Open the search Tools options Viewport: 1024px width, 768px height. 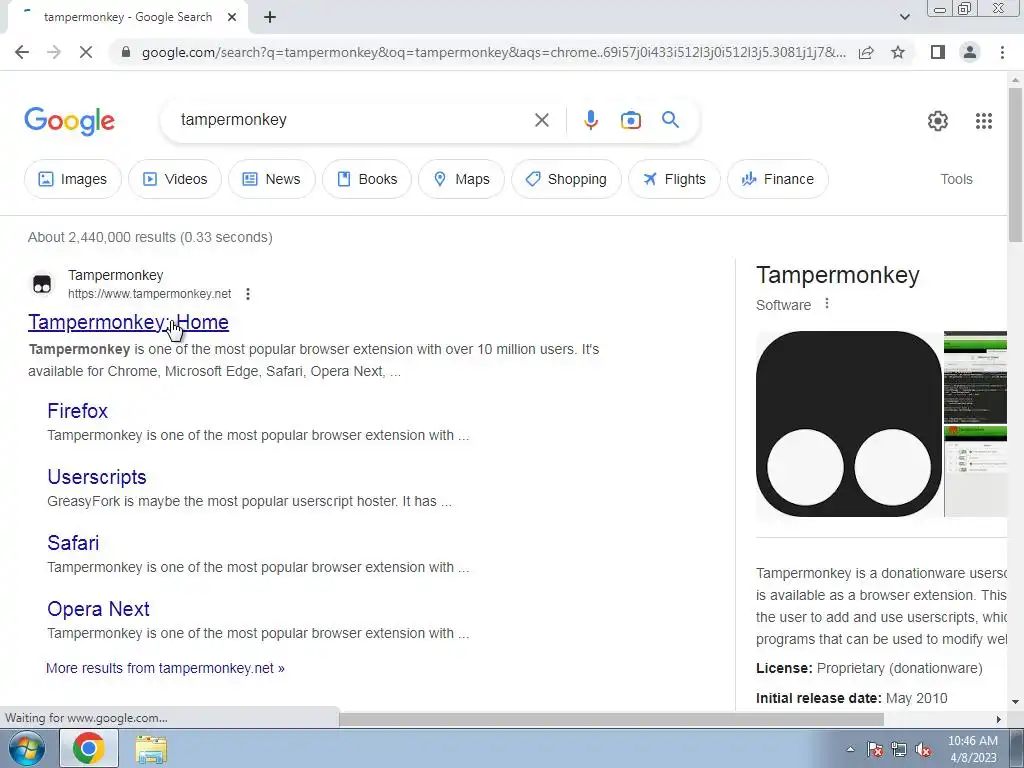tap(956, 179)
